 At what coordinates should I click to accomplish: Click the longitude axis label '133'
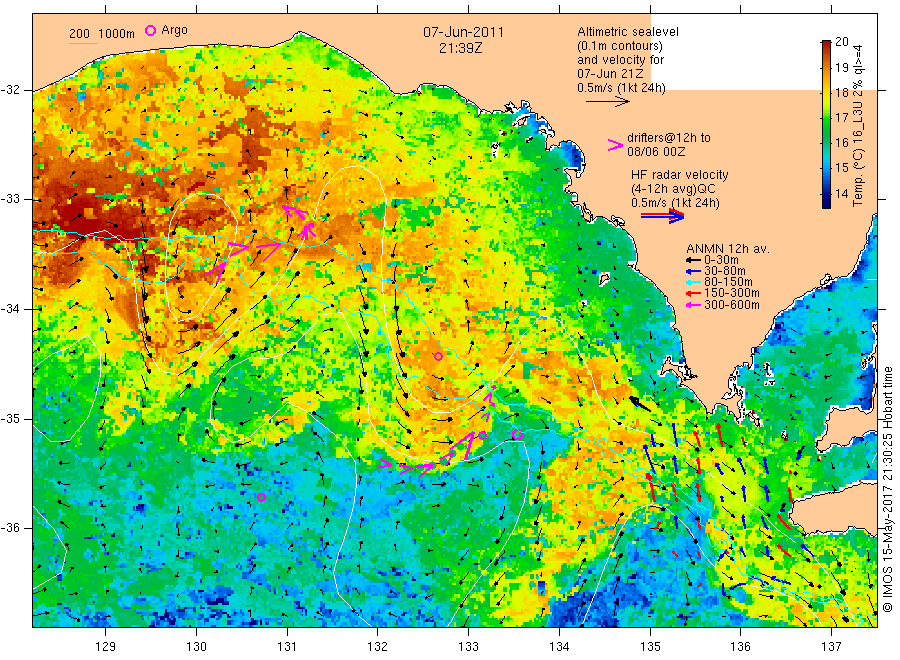coord(468,647)
